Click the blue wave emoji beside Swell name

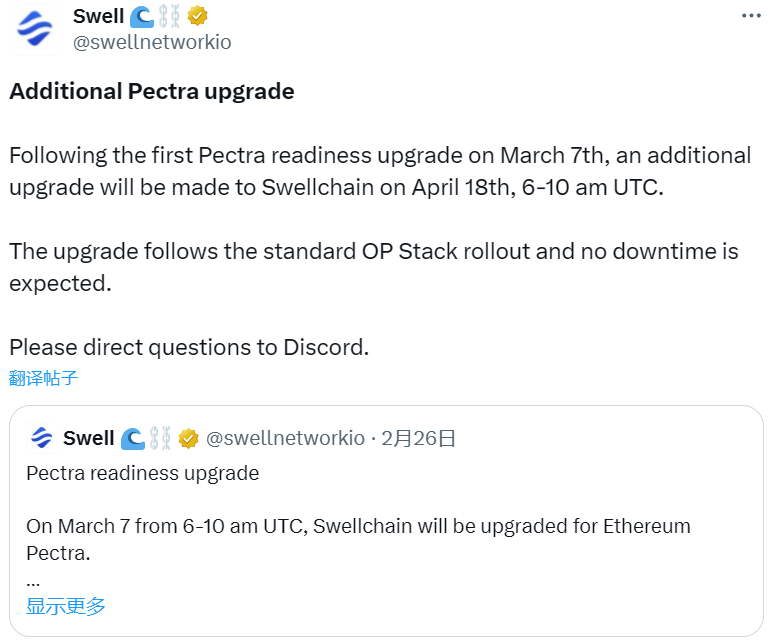coord(142,17)
